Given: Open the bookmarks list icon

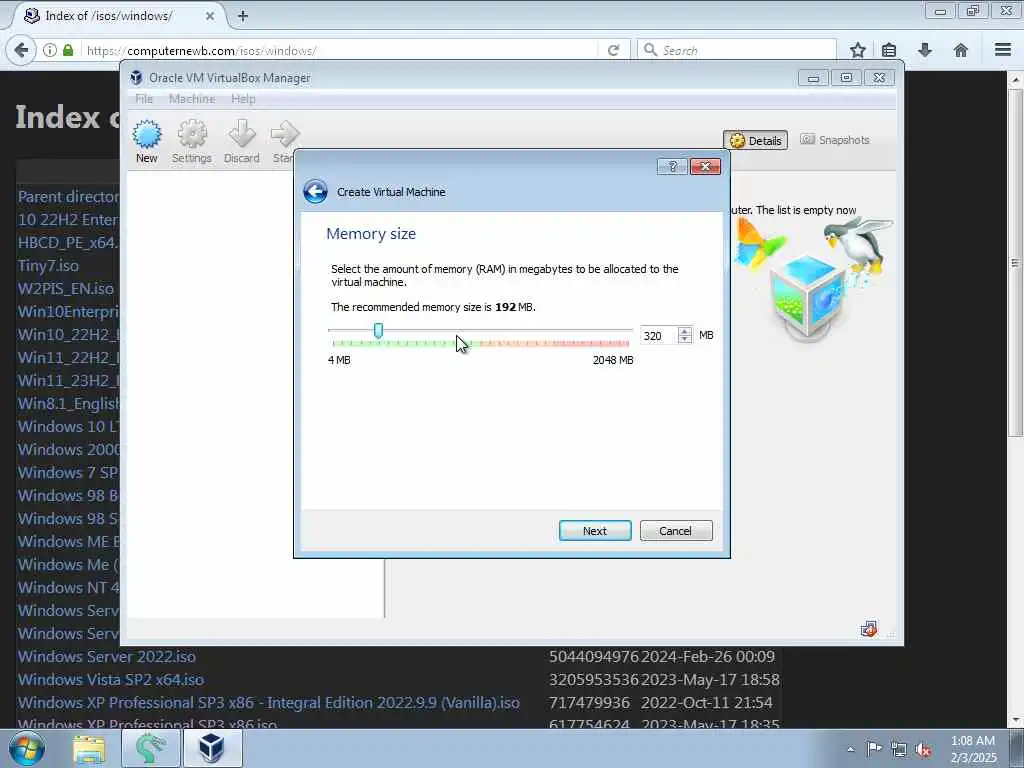Looking at the screenshot, I should [889, 50].
